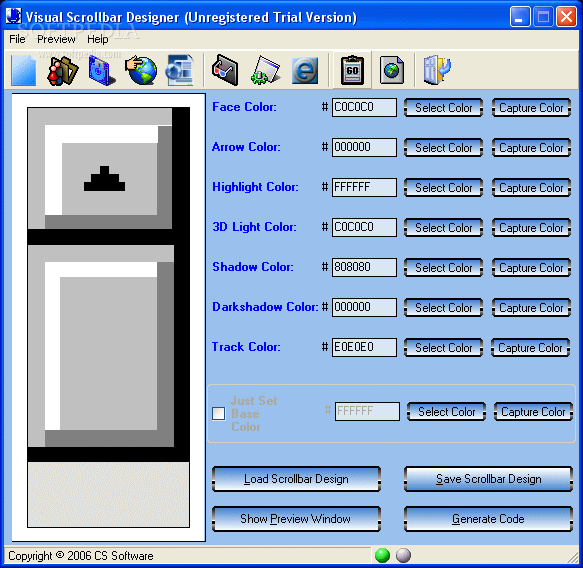
Task: Click the pointing hand globe icon
Action: (141, 70)
